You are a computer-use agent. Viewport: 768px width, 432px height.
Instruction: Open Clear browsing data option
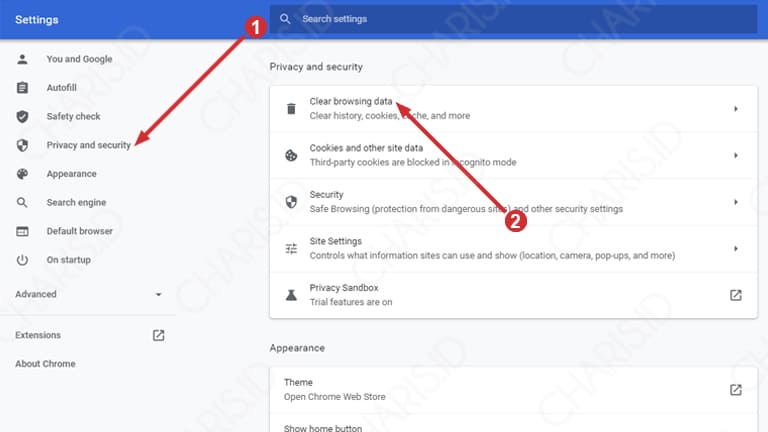point(513,109)
